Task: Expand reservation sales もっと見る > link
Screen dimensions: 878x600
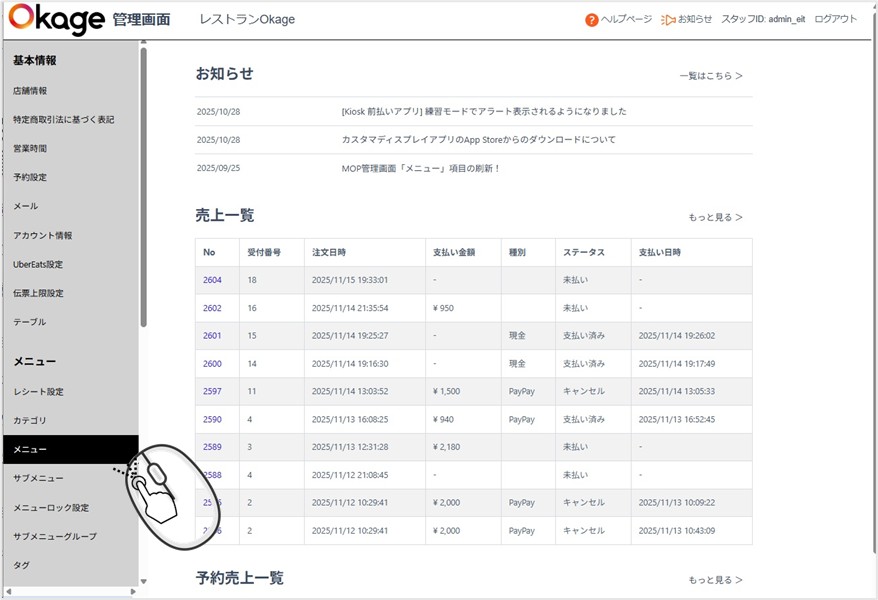Action: (715, 580)
